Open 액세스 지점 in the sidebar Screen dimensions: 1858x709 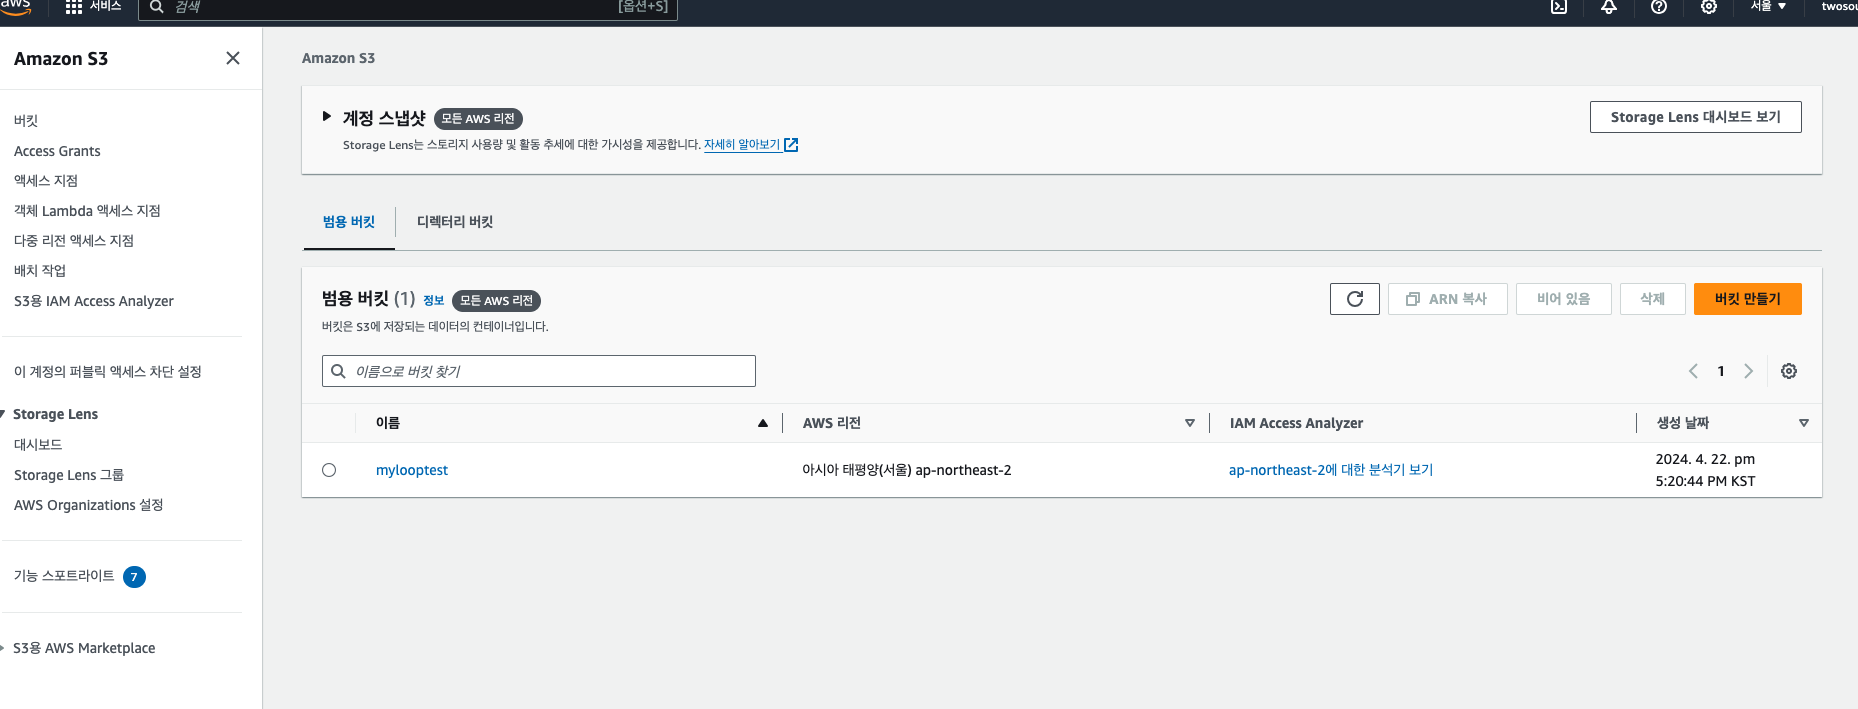46,181
